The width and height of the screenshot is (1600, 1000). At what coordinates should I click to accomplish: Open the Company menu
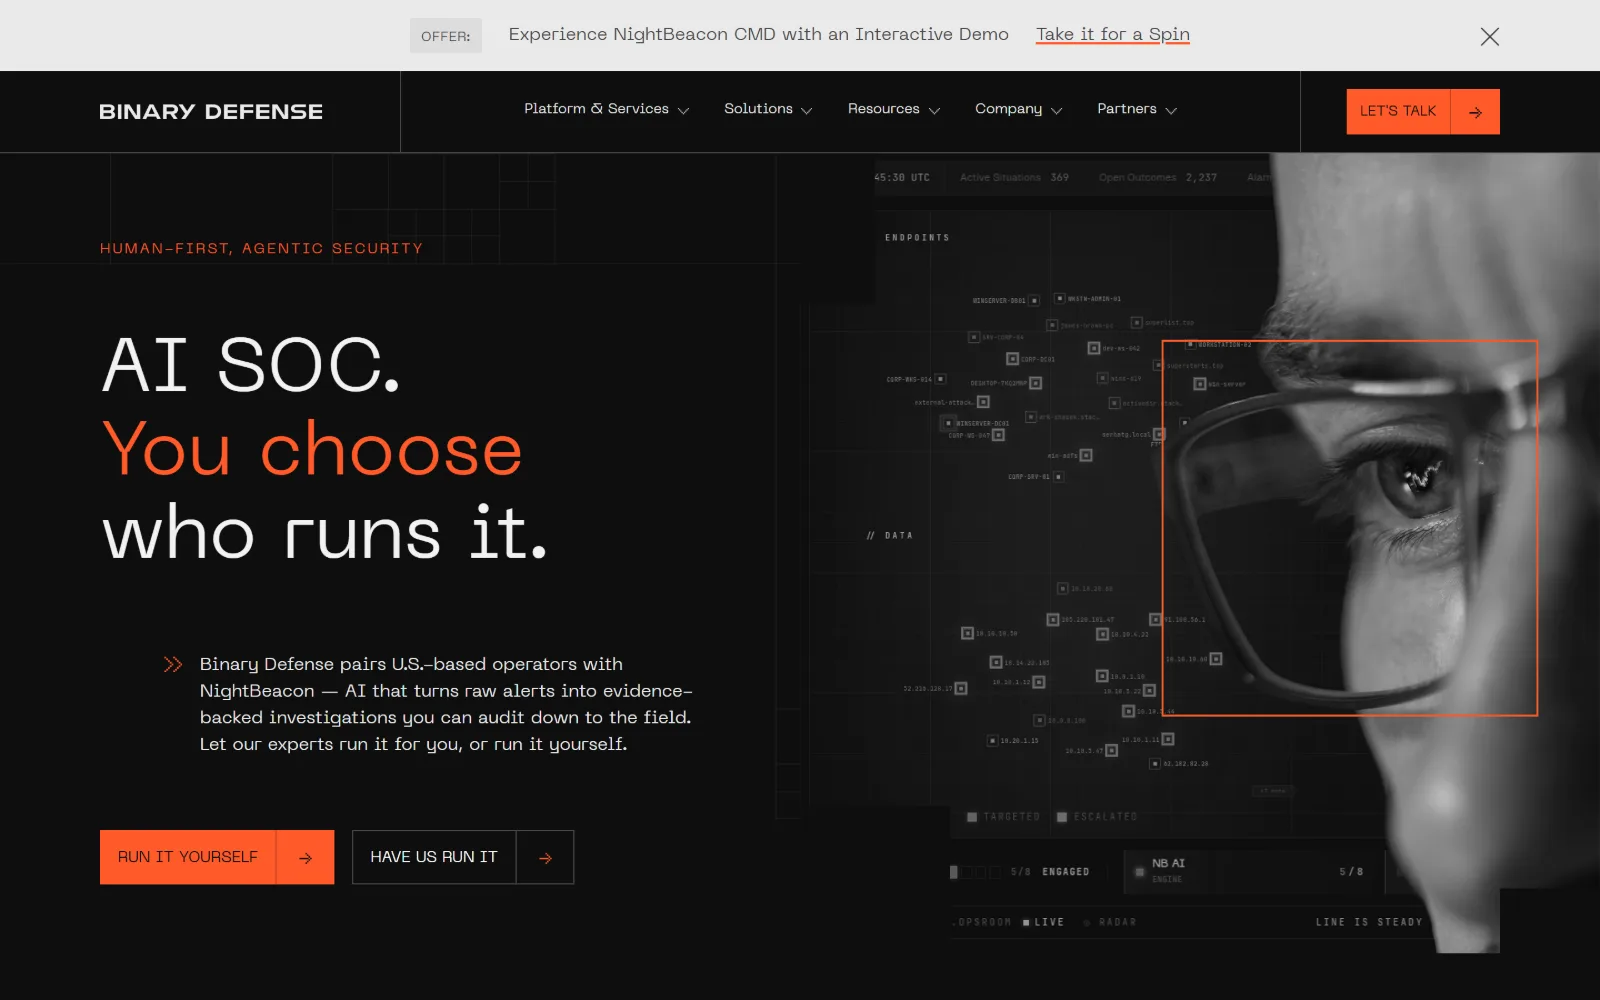tap(1008, 109)
